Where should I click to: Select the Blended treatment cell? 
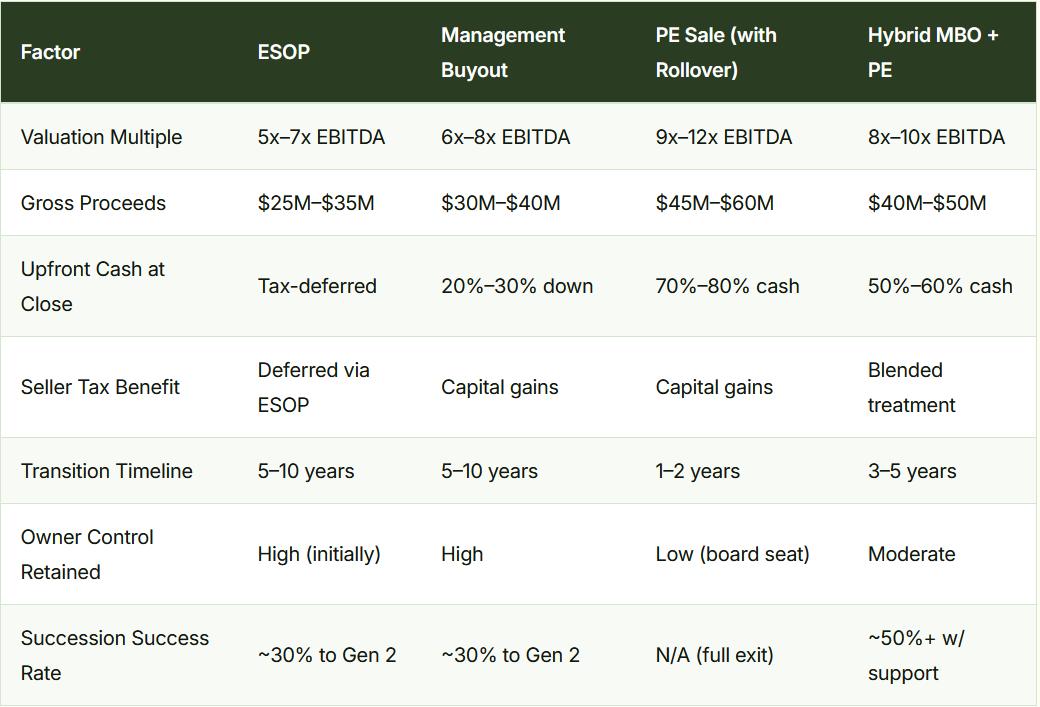coord(911,387)
